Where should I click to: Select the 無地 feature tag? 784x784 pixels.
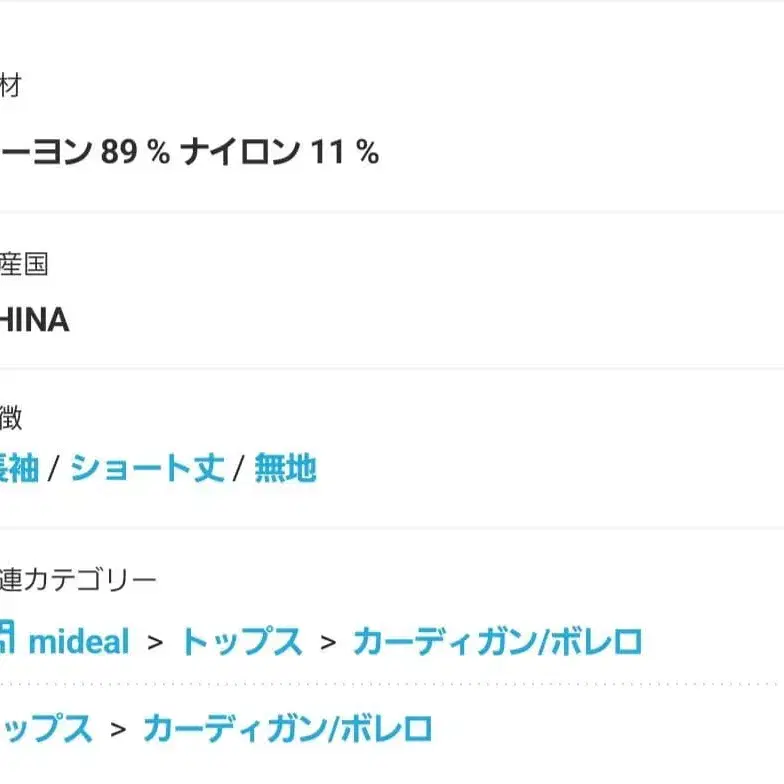coord(285,468)
